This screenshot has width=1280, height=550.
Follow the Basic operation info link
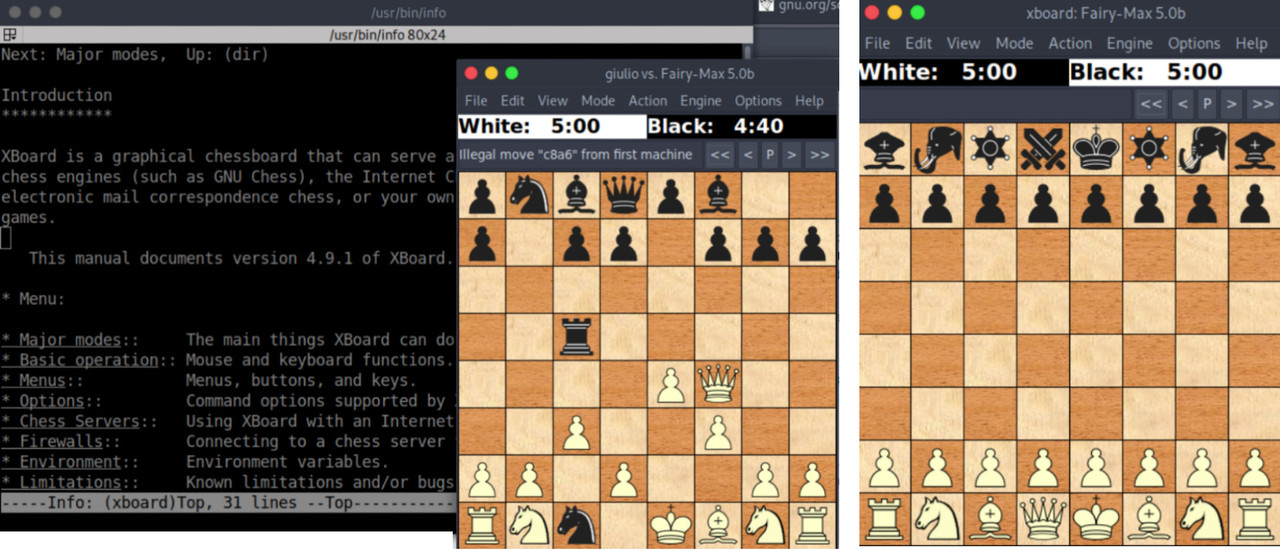tap(89, 360)
